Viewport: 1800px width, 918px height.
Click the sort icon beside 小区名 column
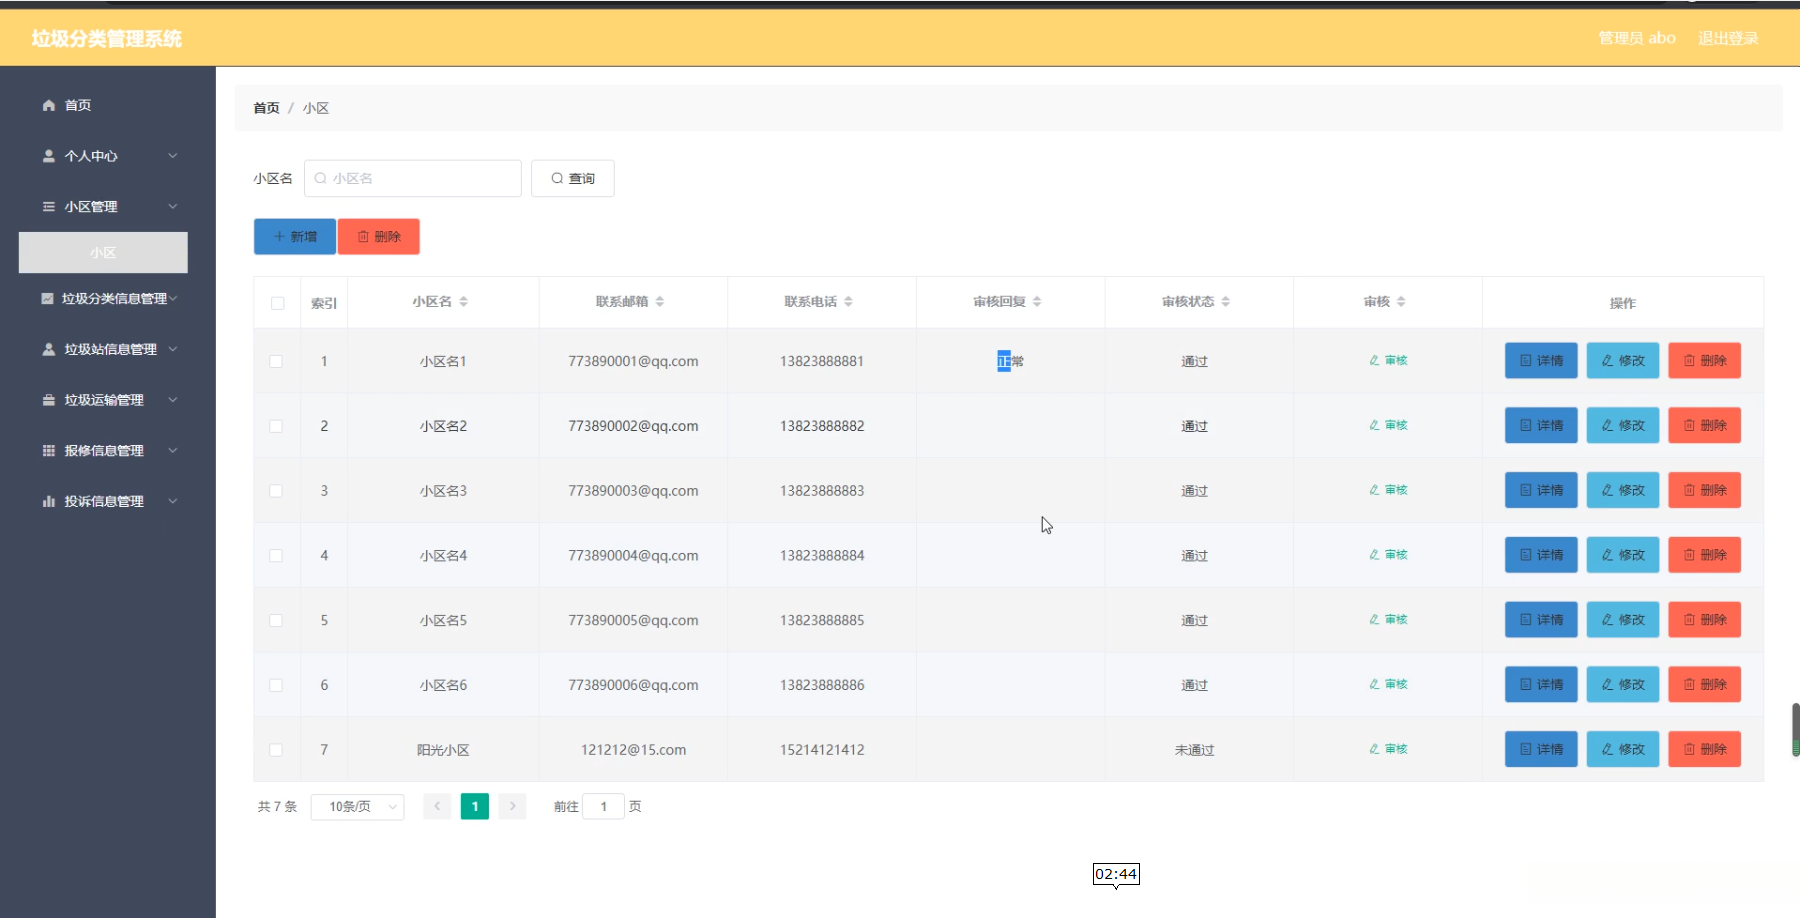(x=464, y=302)
